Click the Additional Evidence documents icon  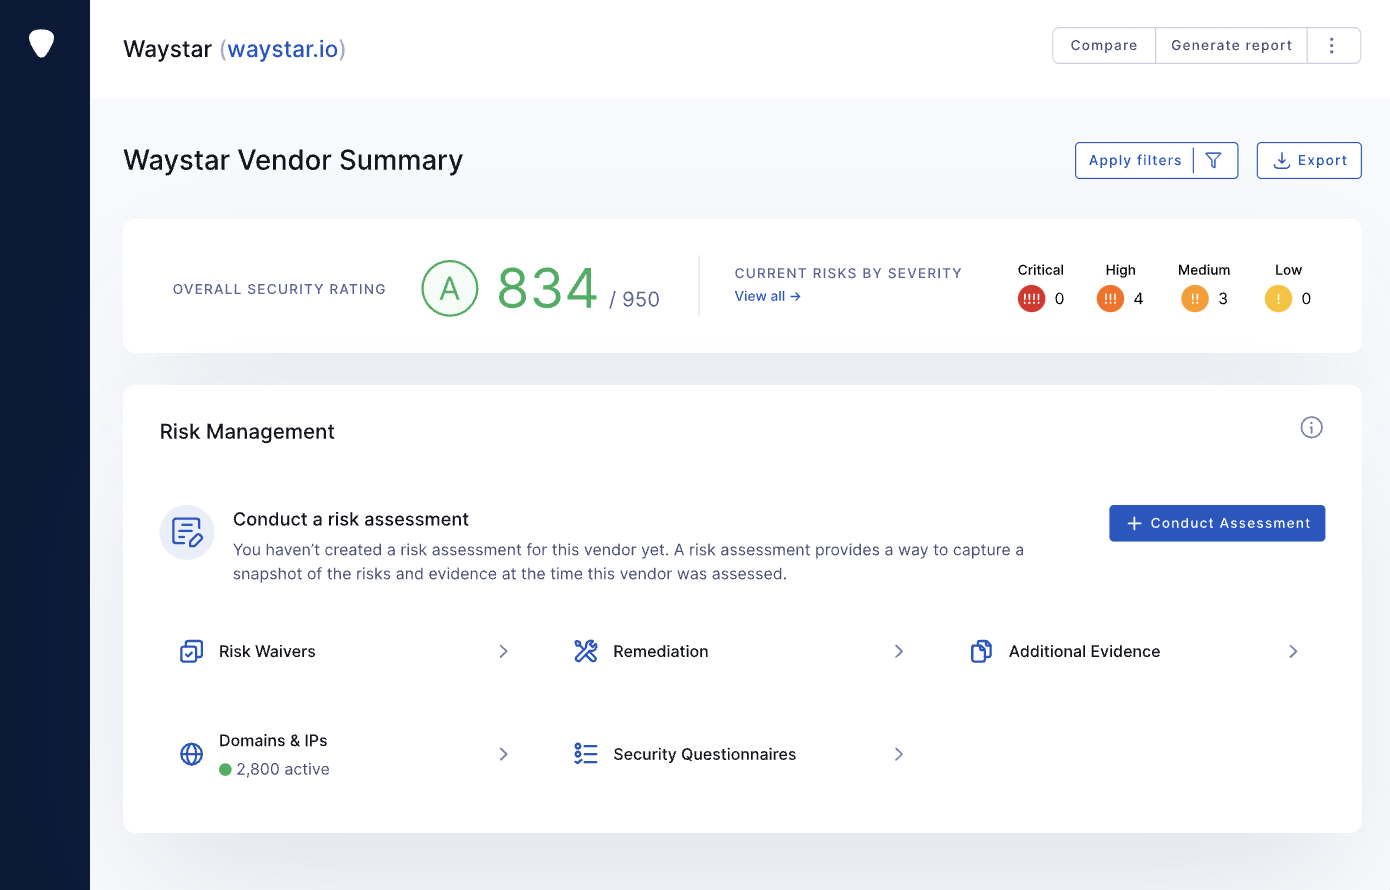(981, 651)
